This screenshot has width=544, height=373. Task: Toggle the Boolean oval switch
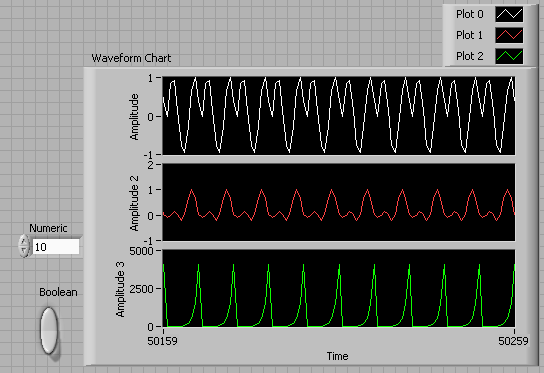(49, 330)
